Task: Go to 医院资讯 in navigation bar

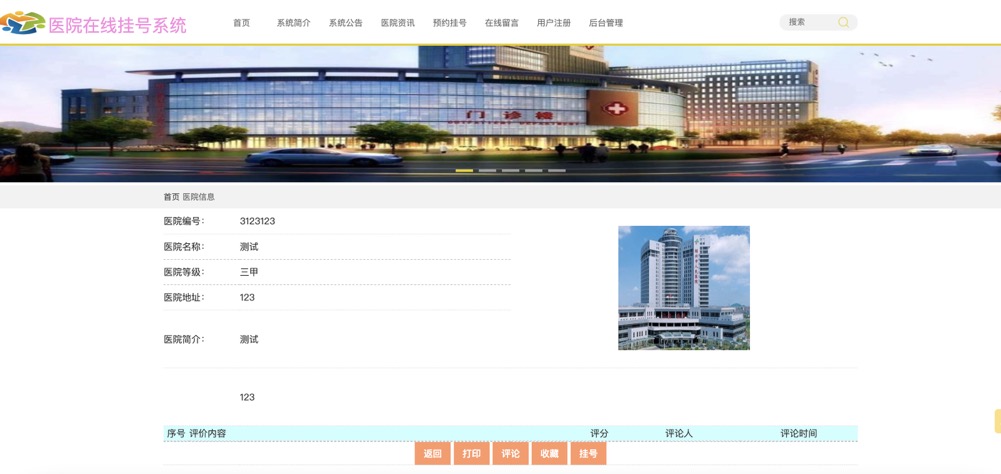Action: click(398, 23)
